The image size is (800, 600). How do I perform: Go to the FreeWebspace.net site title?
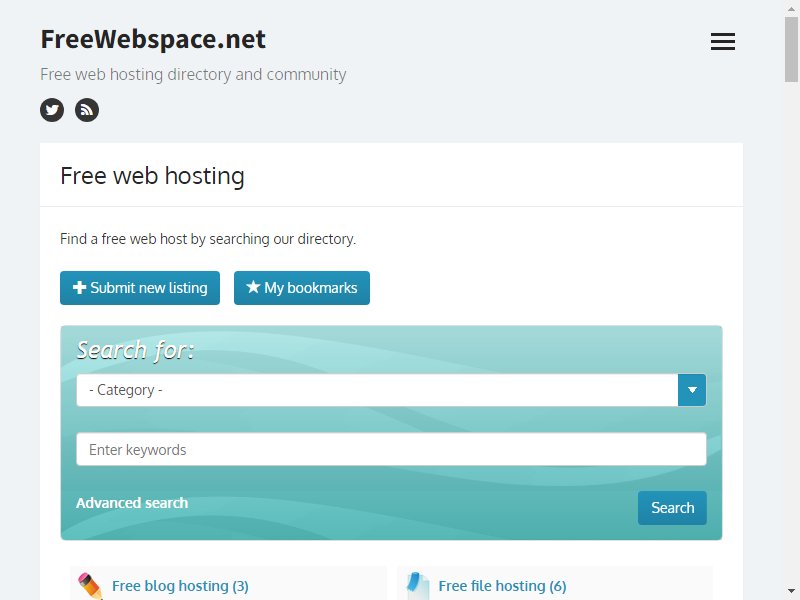(153, 39)
